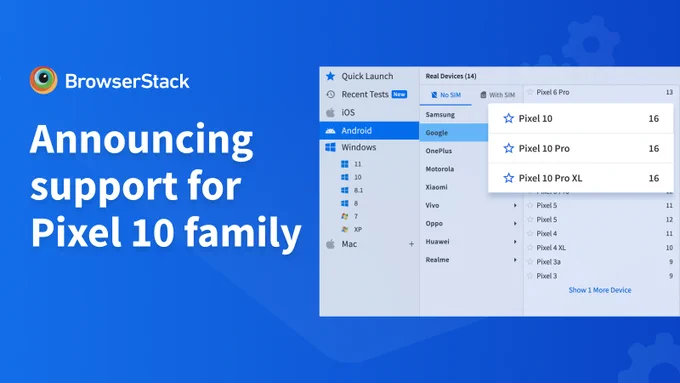
Task: Select the iOS apple icon
Action: (330, 113)
